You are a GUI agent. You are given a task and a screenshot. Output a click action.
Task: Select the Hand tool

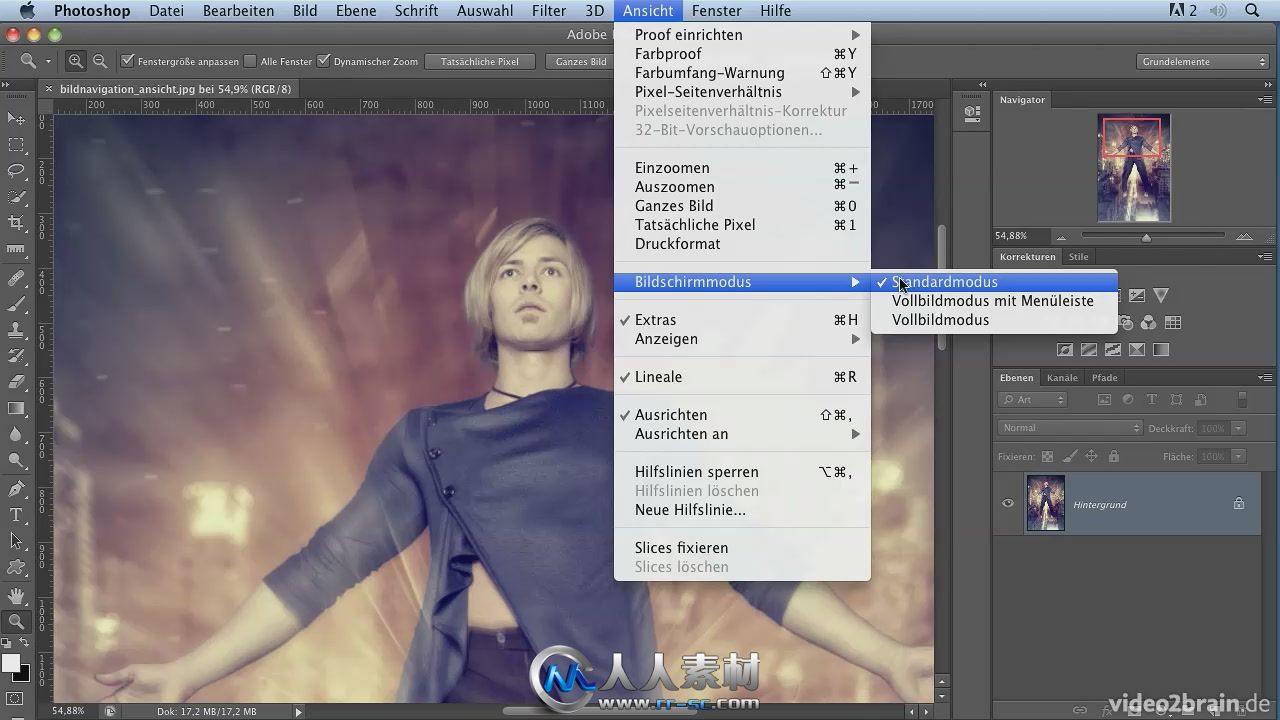tap(16, 596)
